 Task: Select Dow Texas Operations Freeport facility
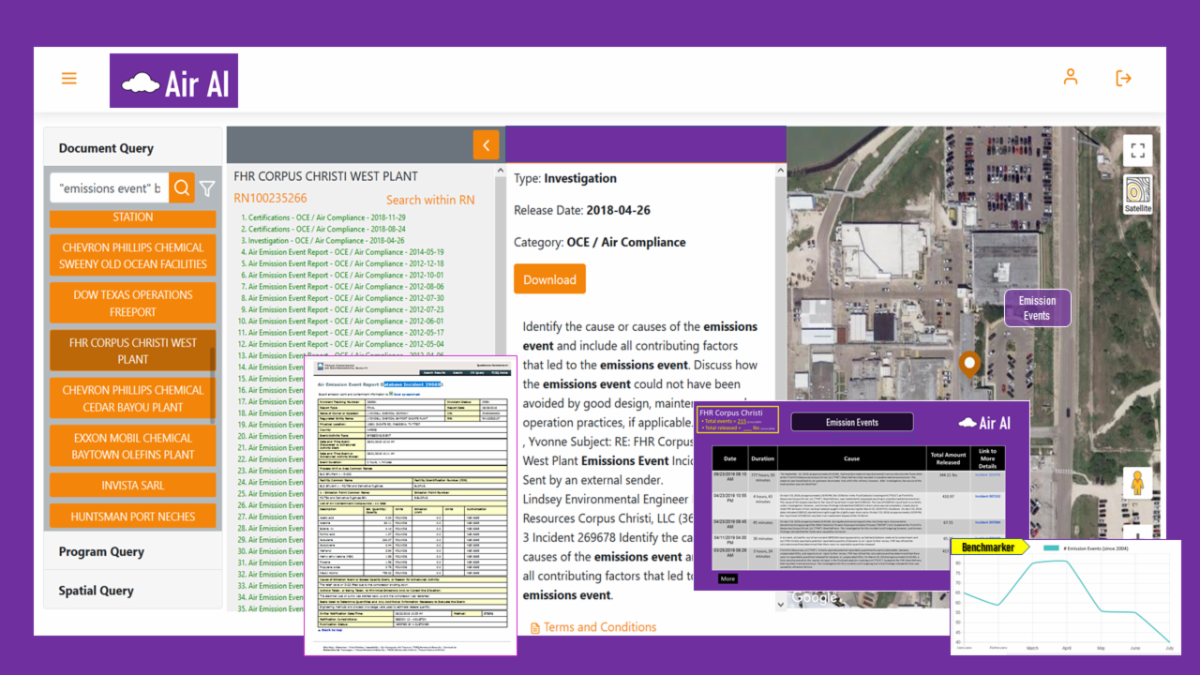[x=133, y=303]
